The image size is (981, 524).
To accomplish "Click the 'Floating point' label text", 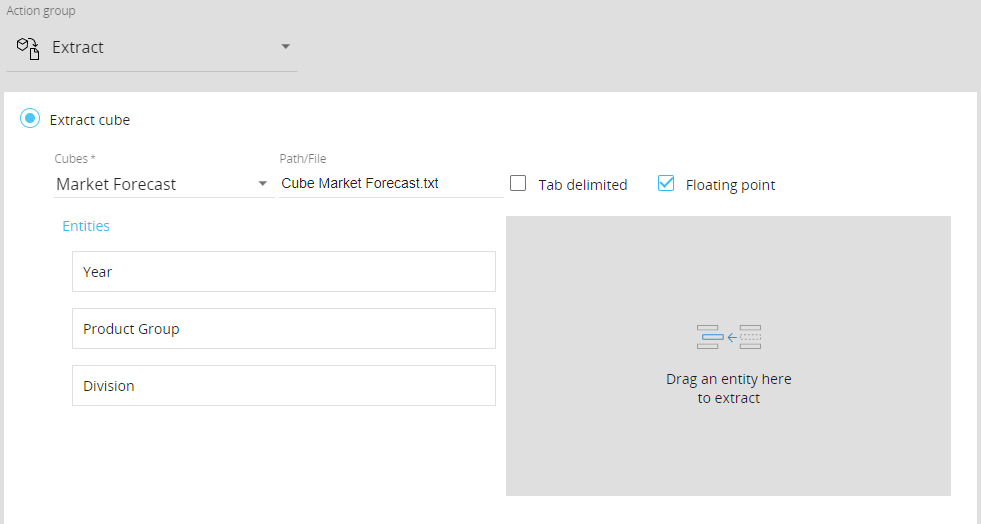I will (730, 185).
